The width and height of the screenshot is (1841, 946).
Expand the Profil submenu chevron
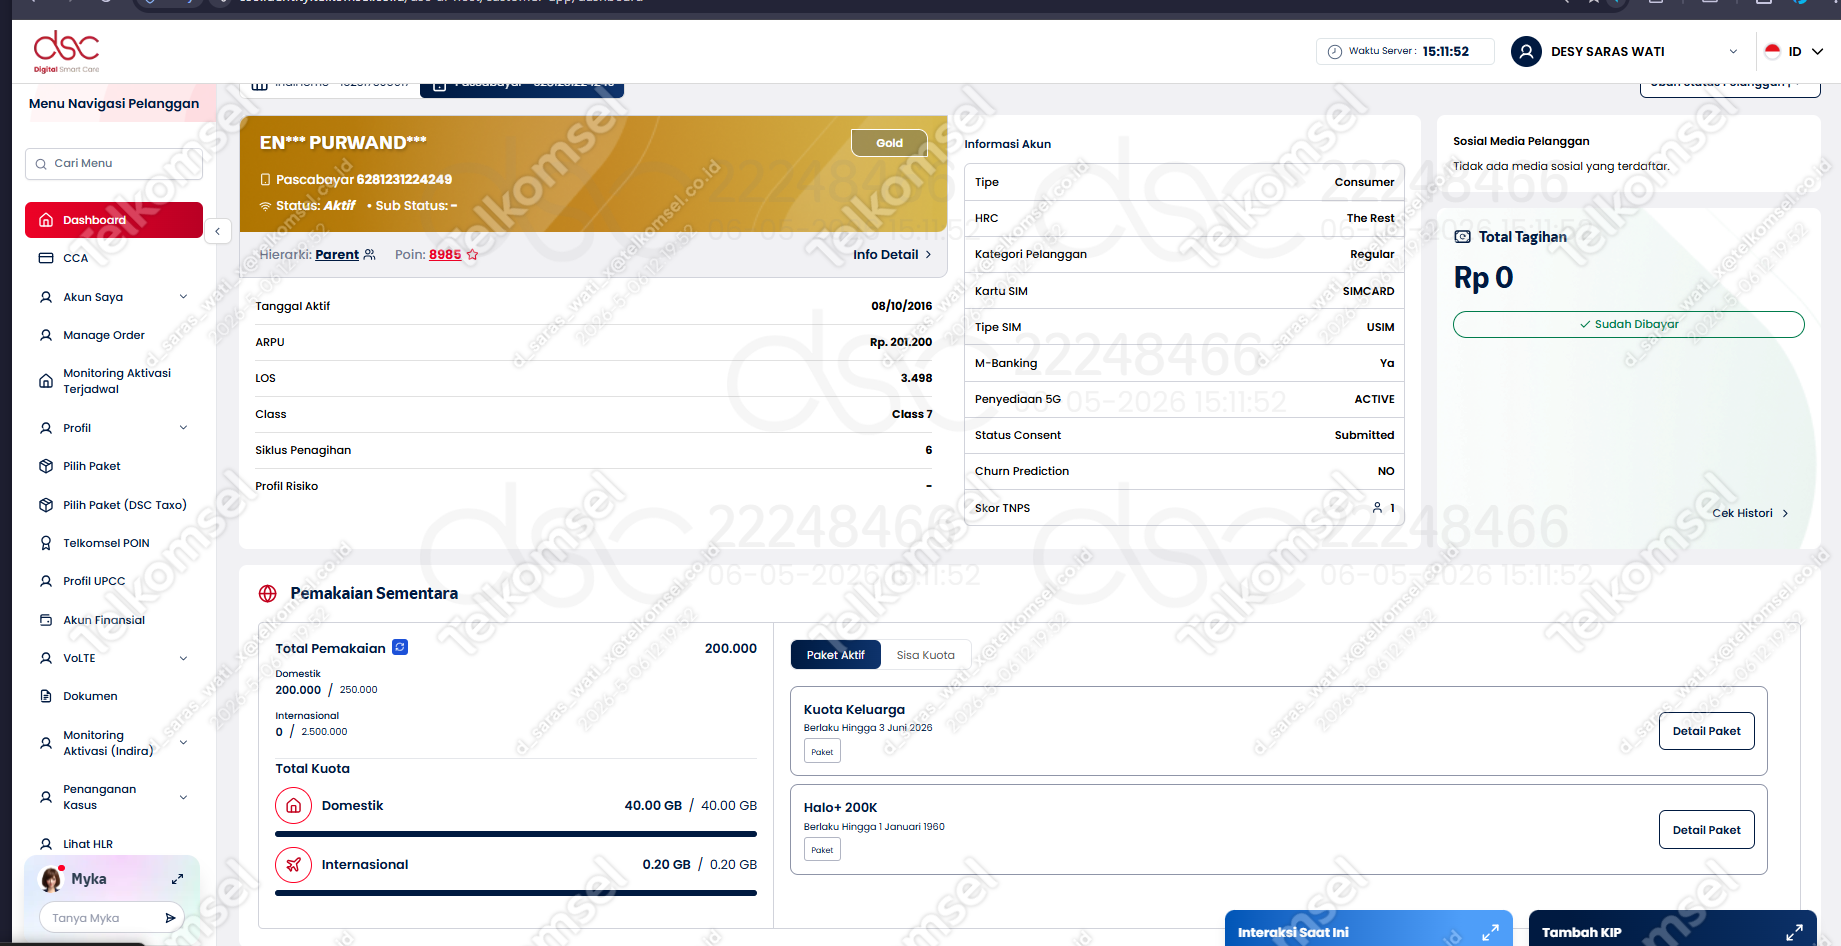coord(184,427)
